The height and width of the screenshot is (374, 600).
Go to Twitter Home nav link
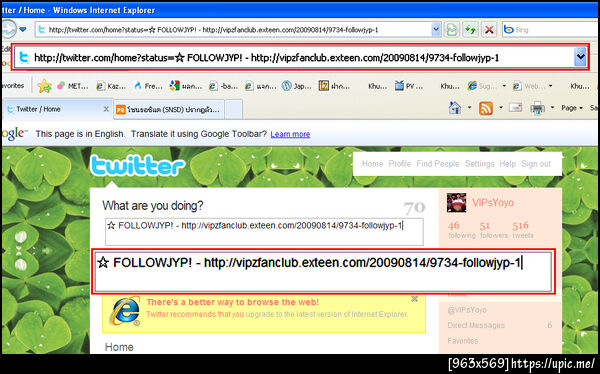(x=372, y=164)
